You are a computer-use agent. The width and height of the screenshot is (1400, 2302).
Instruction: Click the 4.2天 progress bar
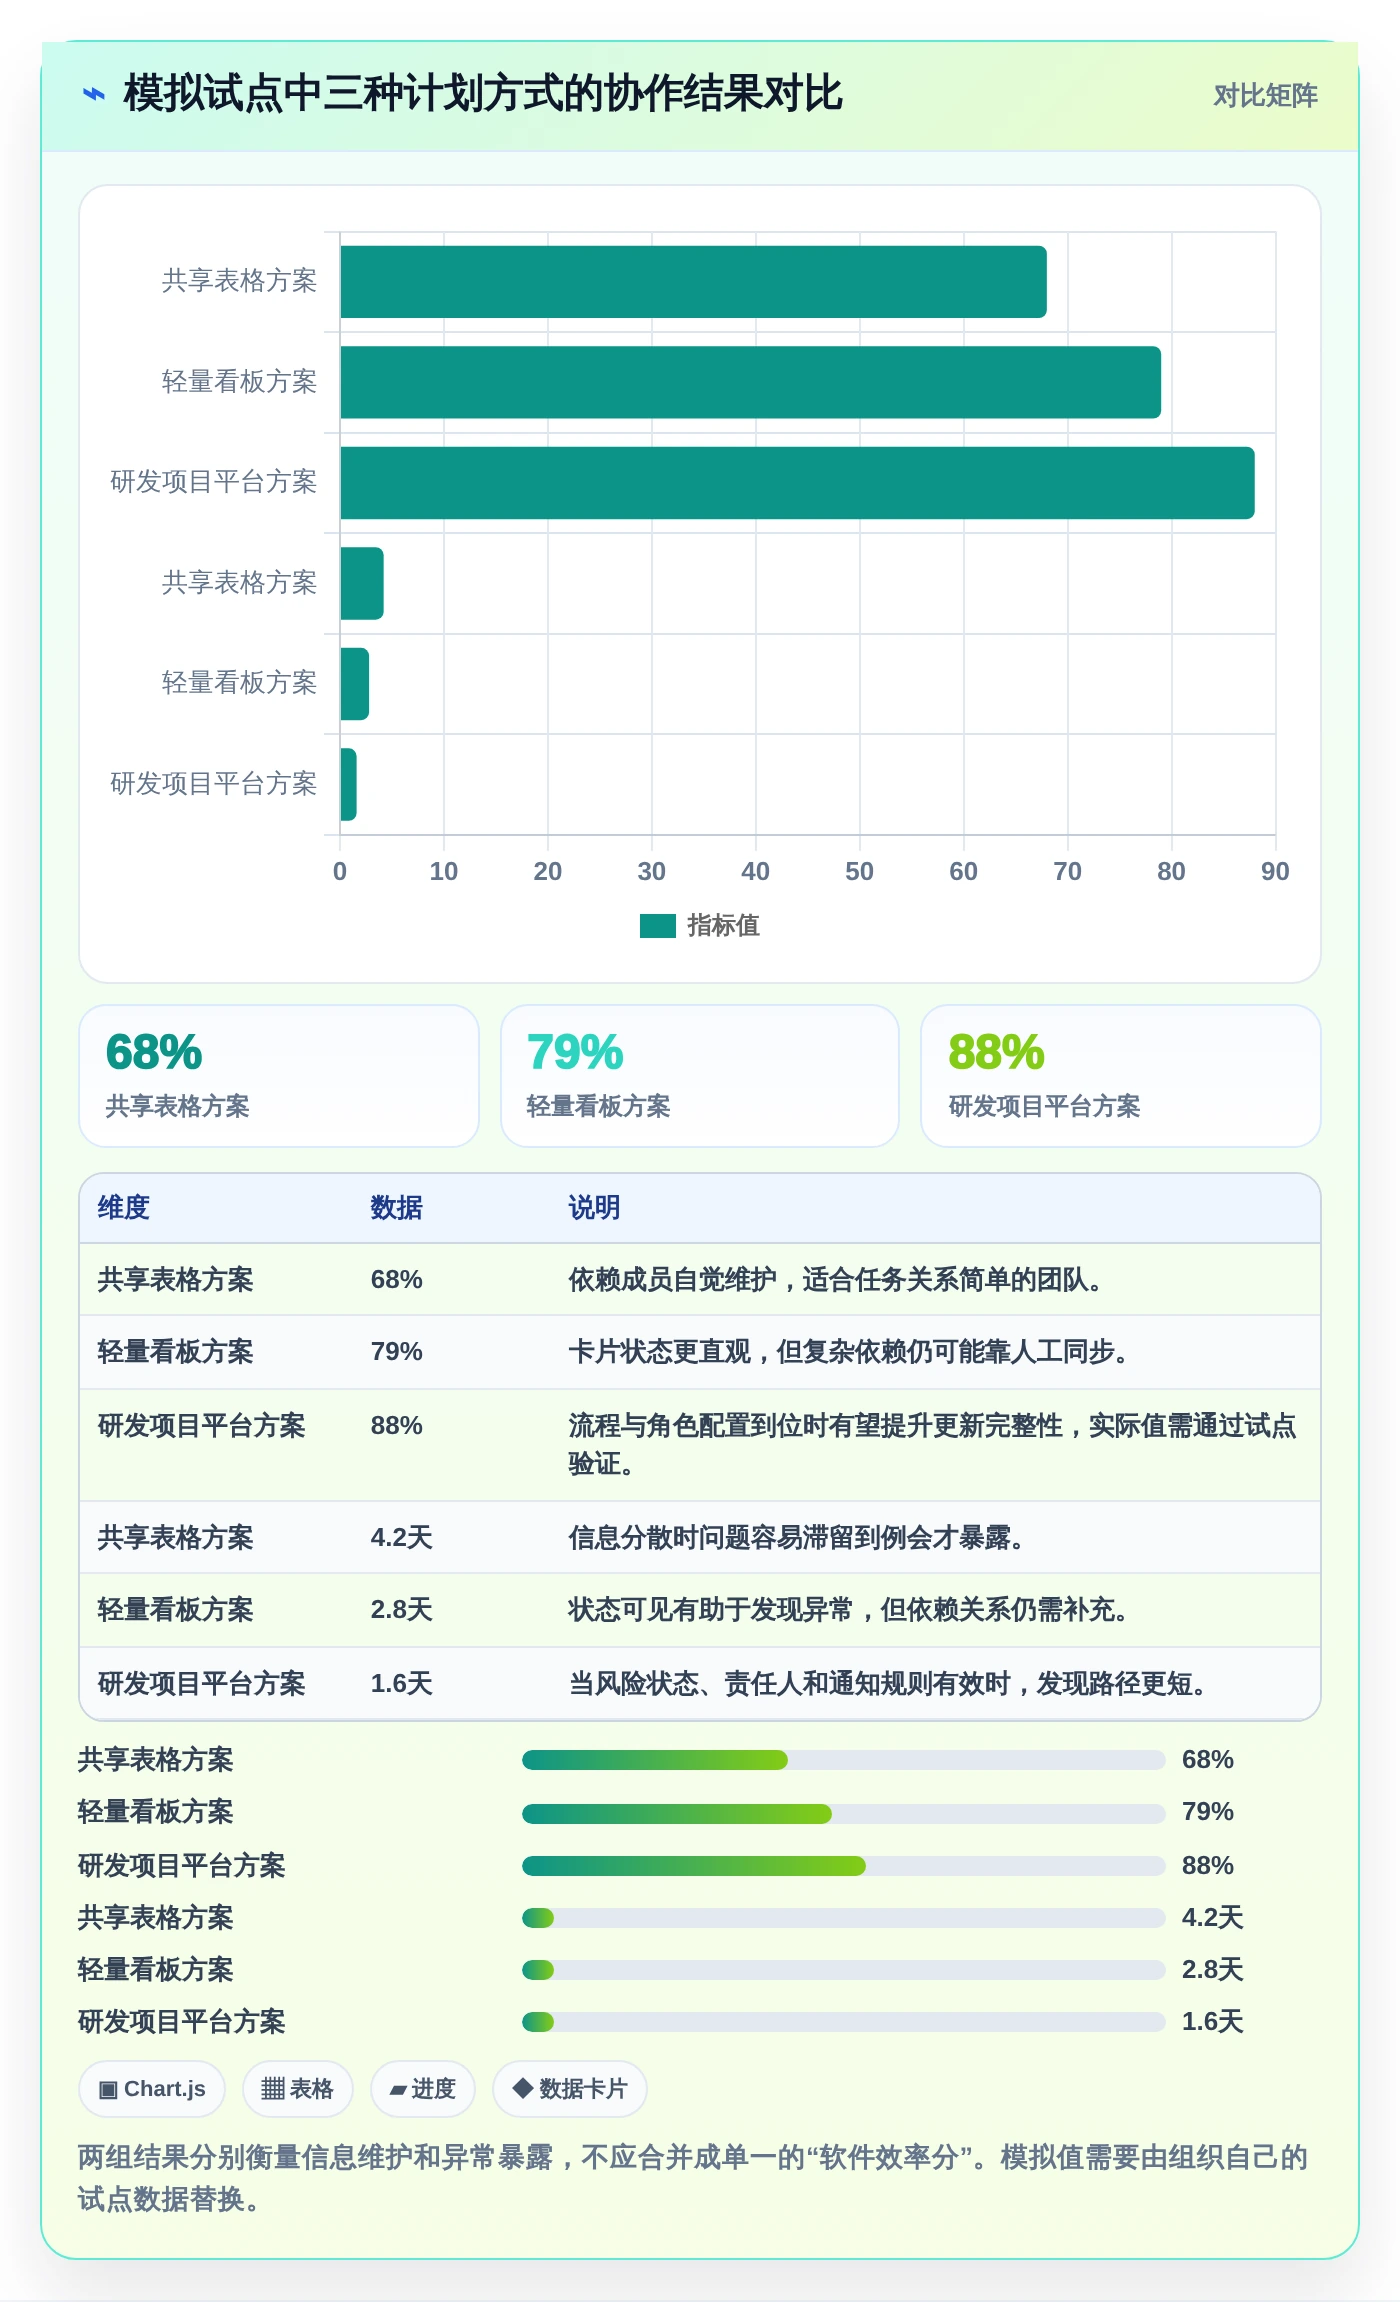coord(843,1917)
